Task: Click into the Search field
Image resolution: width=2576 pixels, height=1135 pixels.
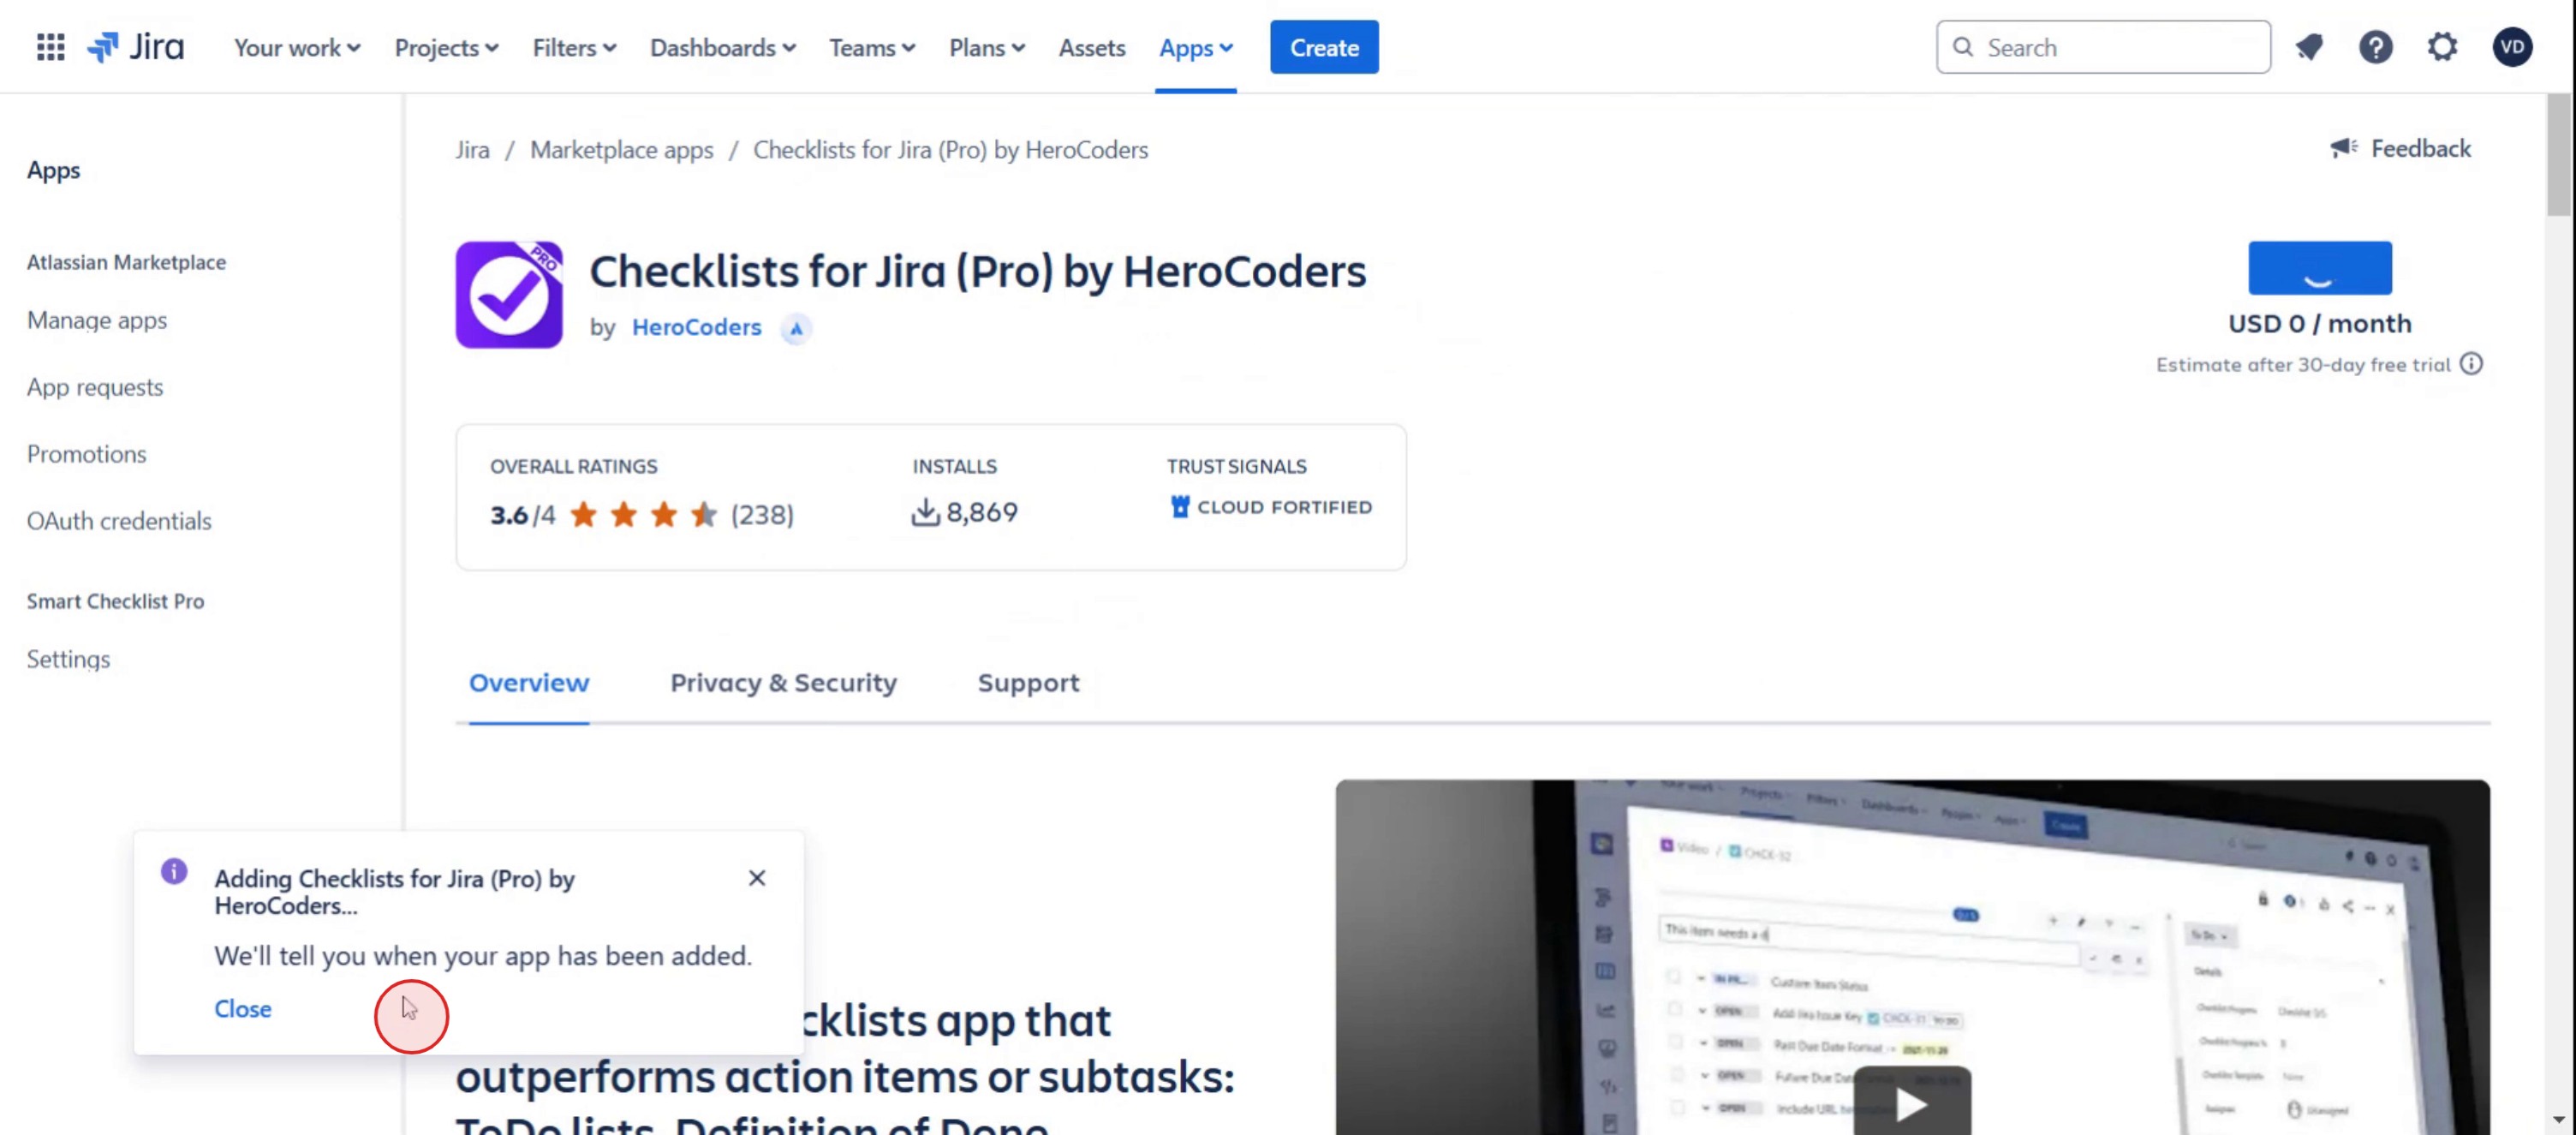Action: coord(2103,47)
